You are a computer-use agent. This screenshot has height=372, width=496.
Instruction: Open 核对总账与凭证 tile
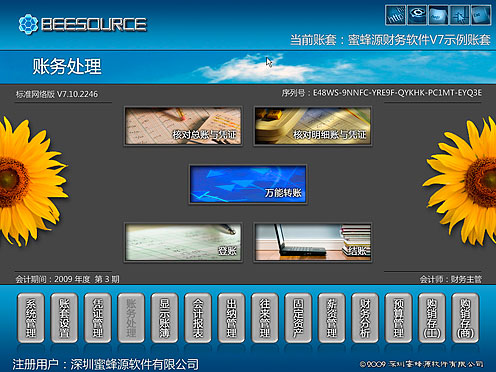point(183,126)
